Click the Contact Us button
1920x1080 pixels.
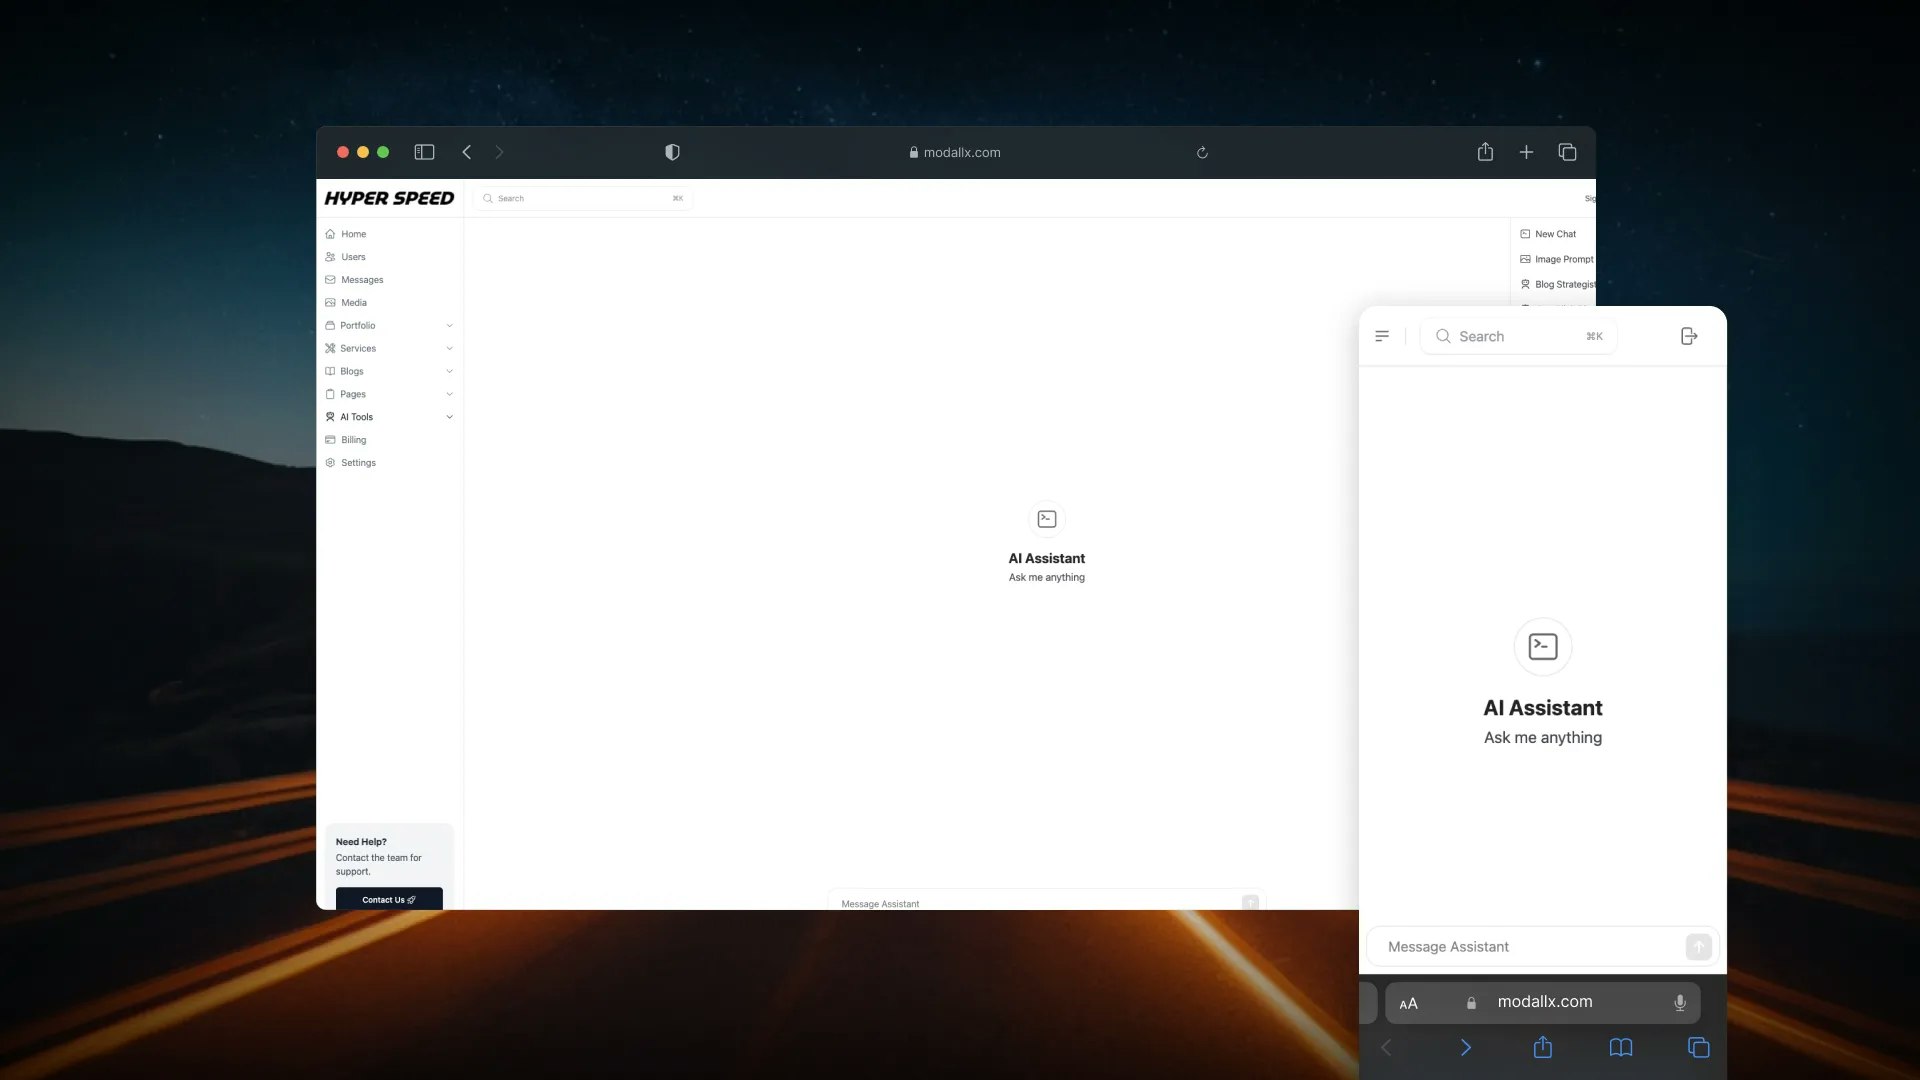(x=389, y=899)
